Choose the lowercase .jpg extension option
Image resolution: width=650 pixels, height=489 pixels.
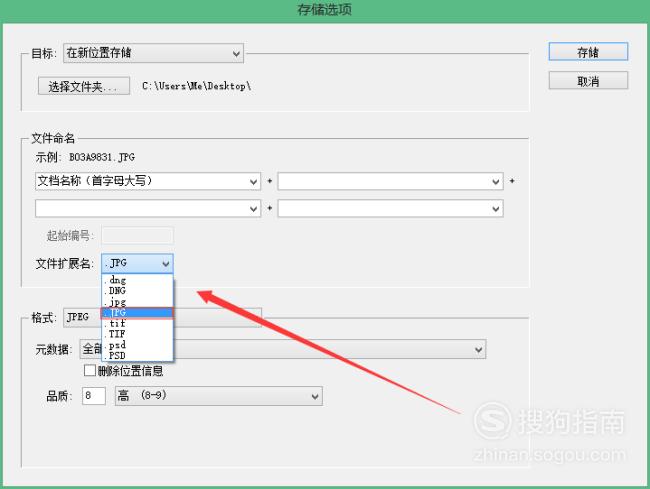137,302
